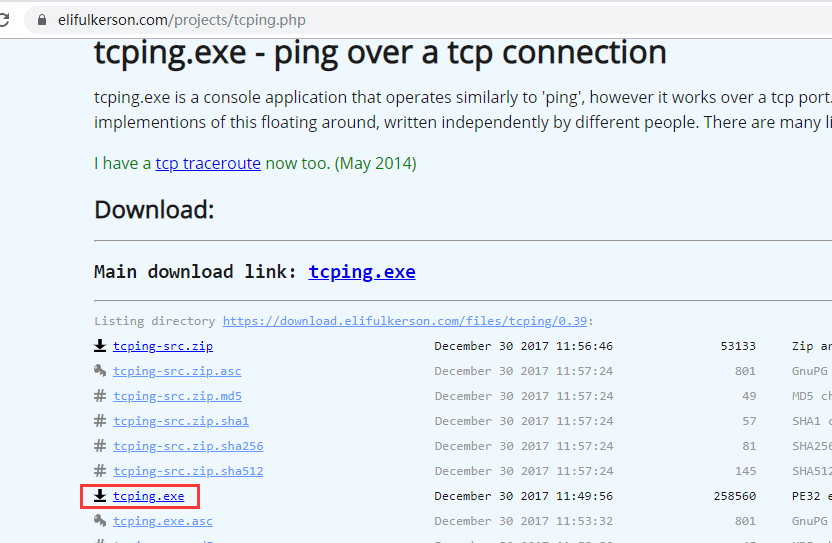
Task: Open the tcping.exe.asc signature link
Action: [163, 521]
